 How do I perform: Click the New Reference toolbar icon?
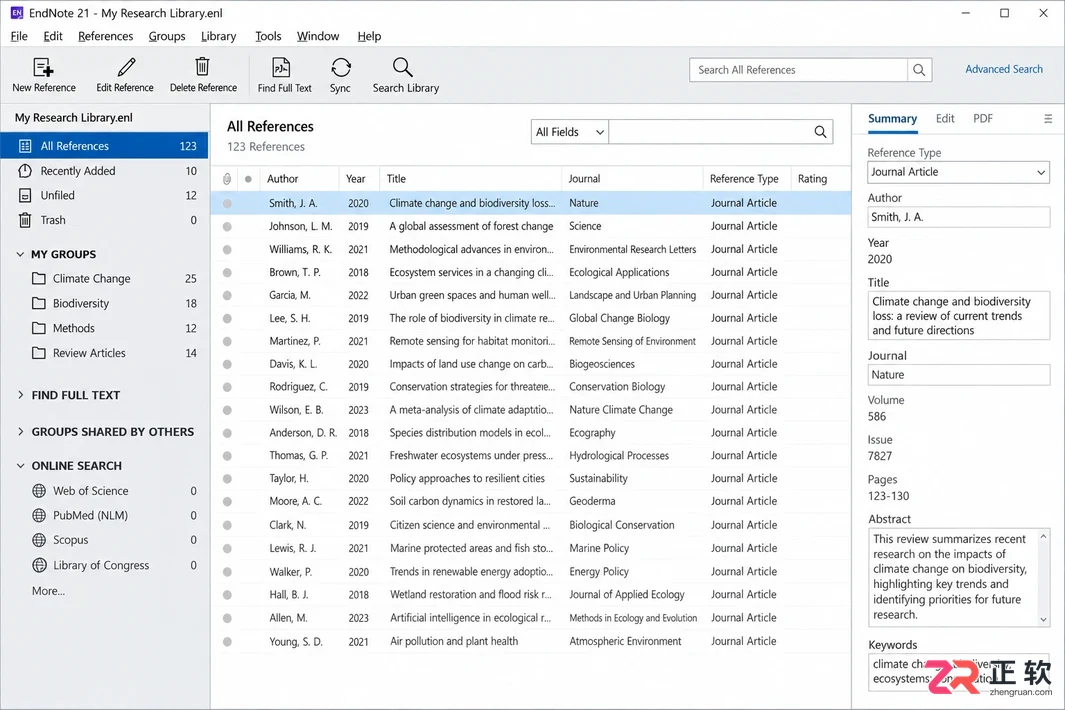(x=43, y=67)
